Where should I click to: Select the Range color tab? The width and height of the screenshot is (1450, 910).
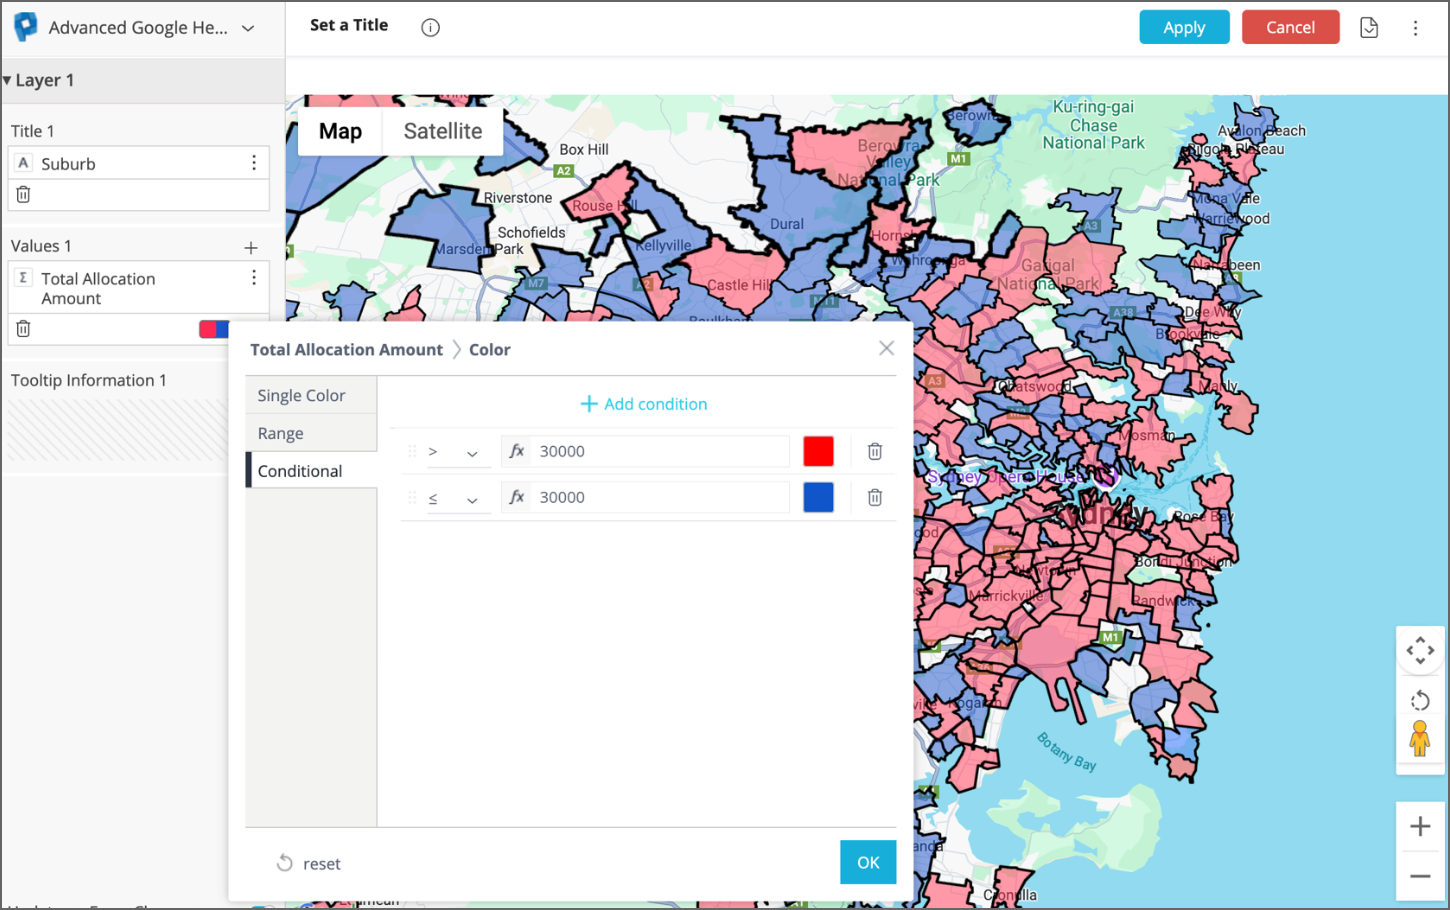[281, 434]
